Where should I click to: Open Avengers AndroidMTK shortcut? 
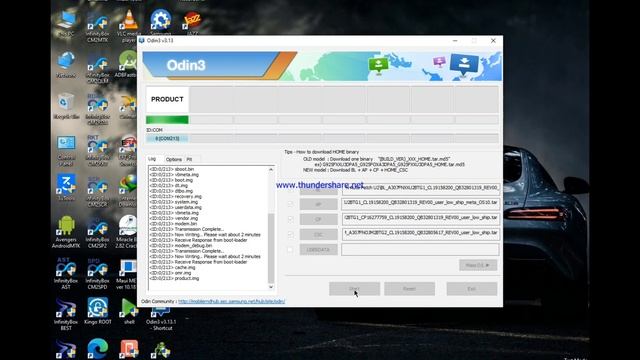pyautogui.click(x=66, y=232)
